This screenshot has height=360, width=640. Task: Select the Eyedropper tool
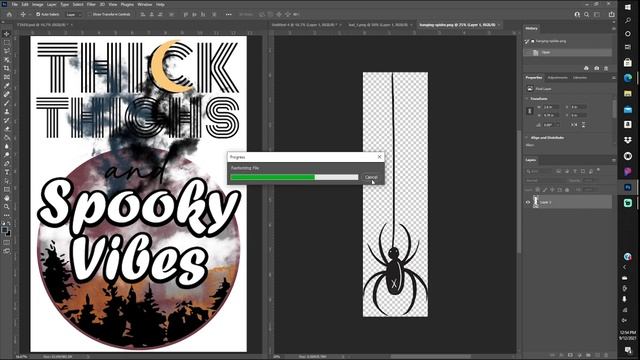pyautogui.click(x=7, y=86)
